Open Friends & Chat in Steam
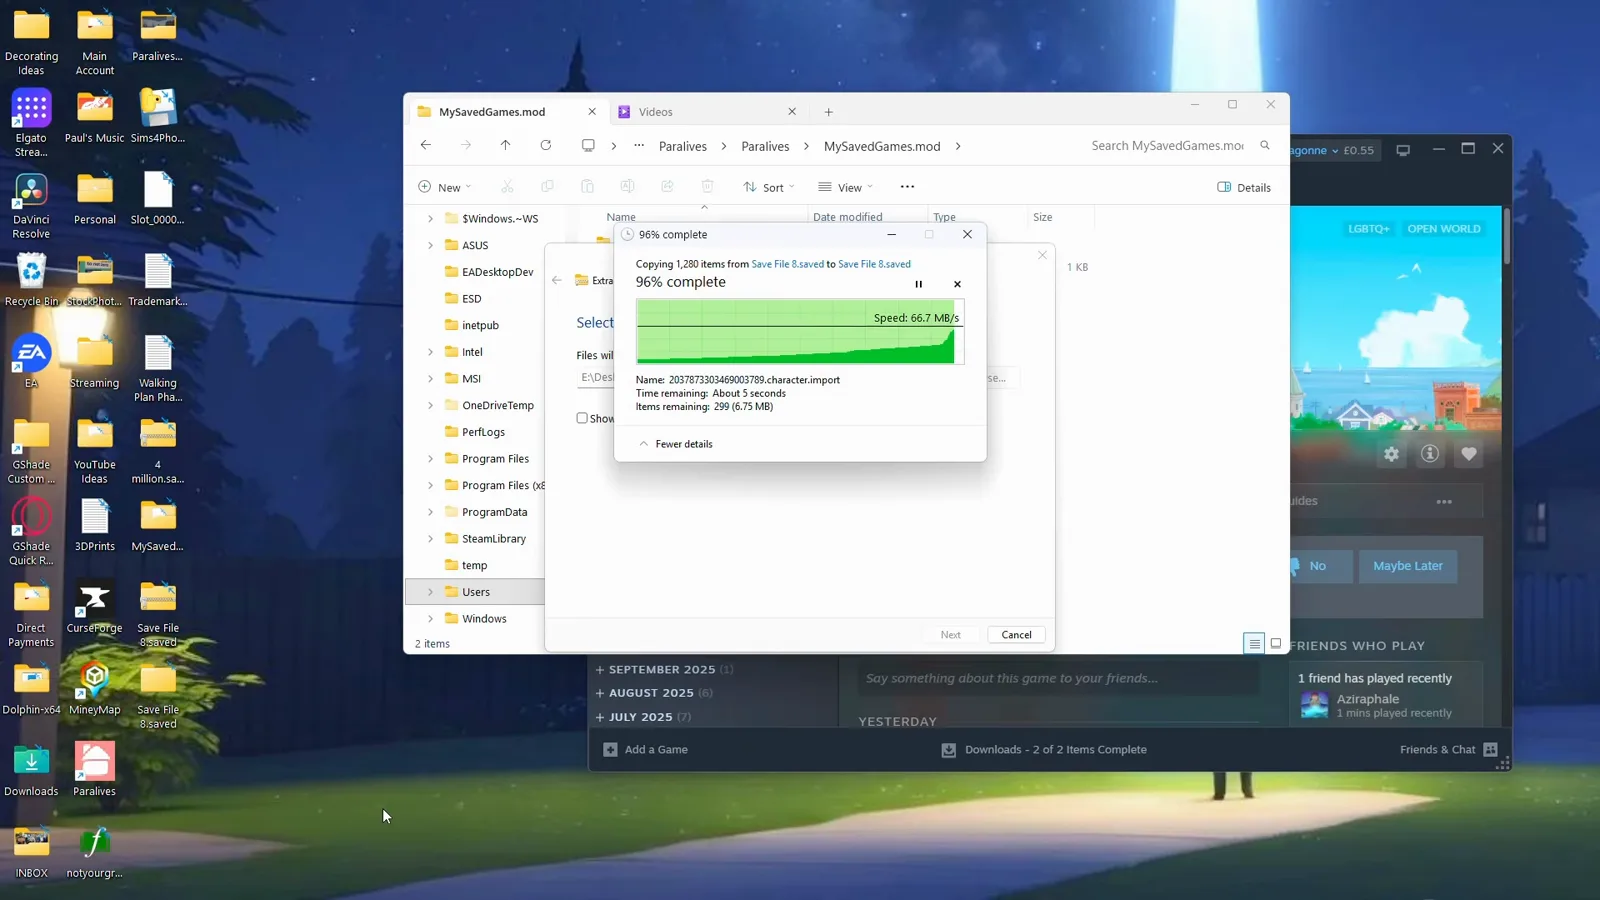This screenshot has height=900, width=1600. tap(1448, 750)
